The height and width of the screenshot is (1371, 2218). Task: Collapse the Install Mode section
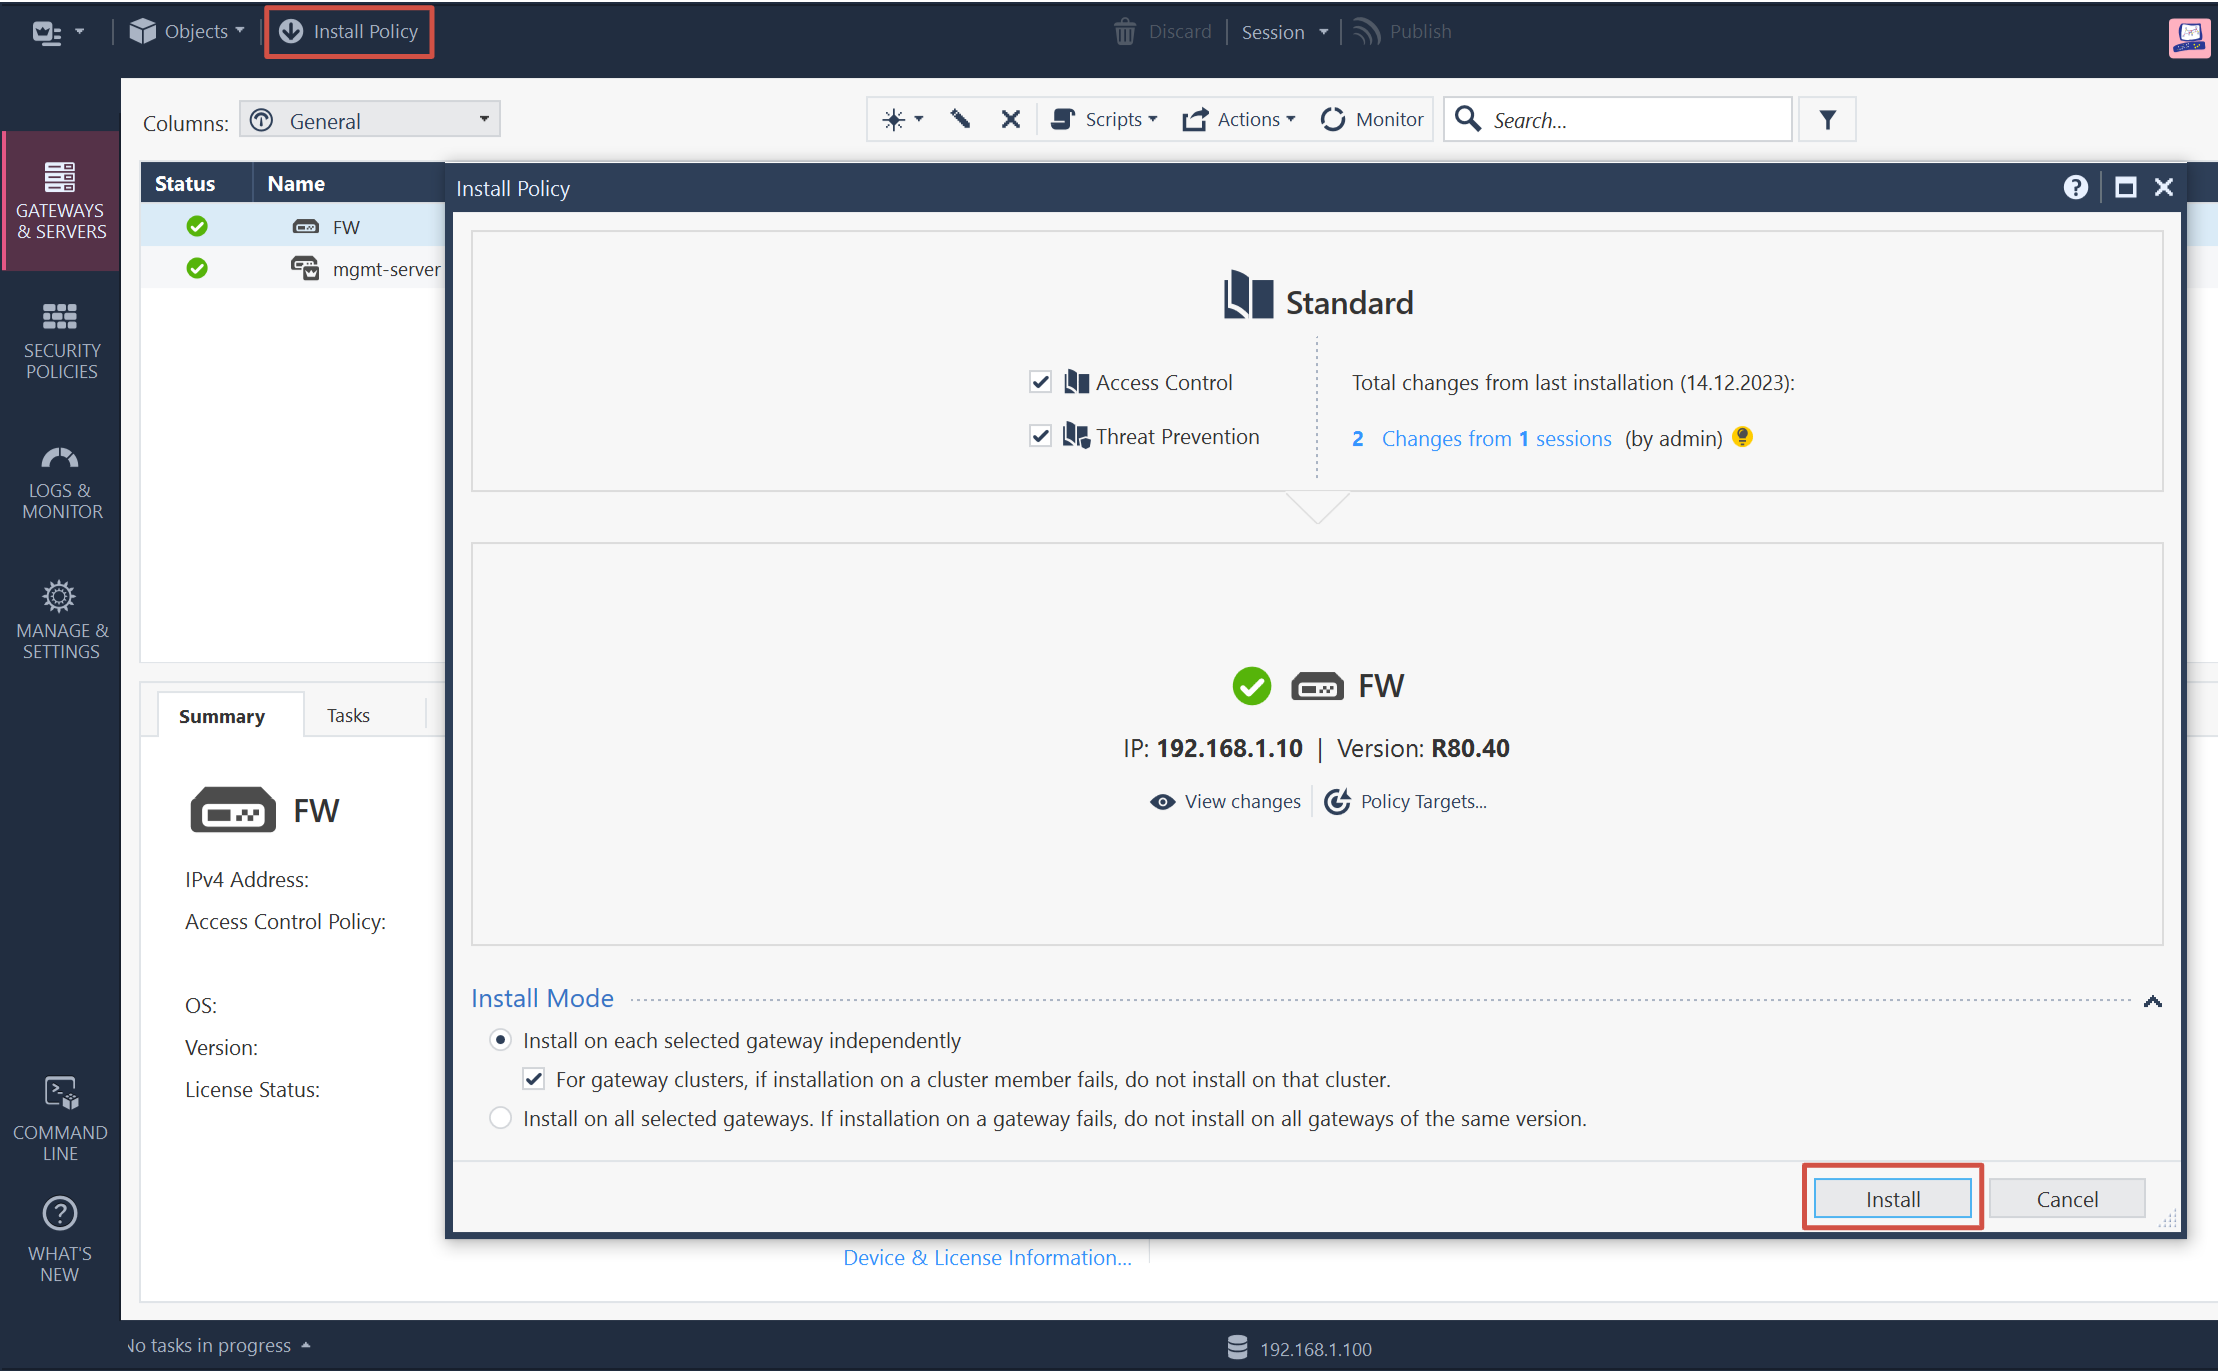point(2152,1001)
